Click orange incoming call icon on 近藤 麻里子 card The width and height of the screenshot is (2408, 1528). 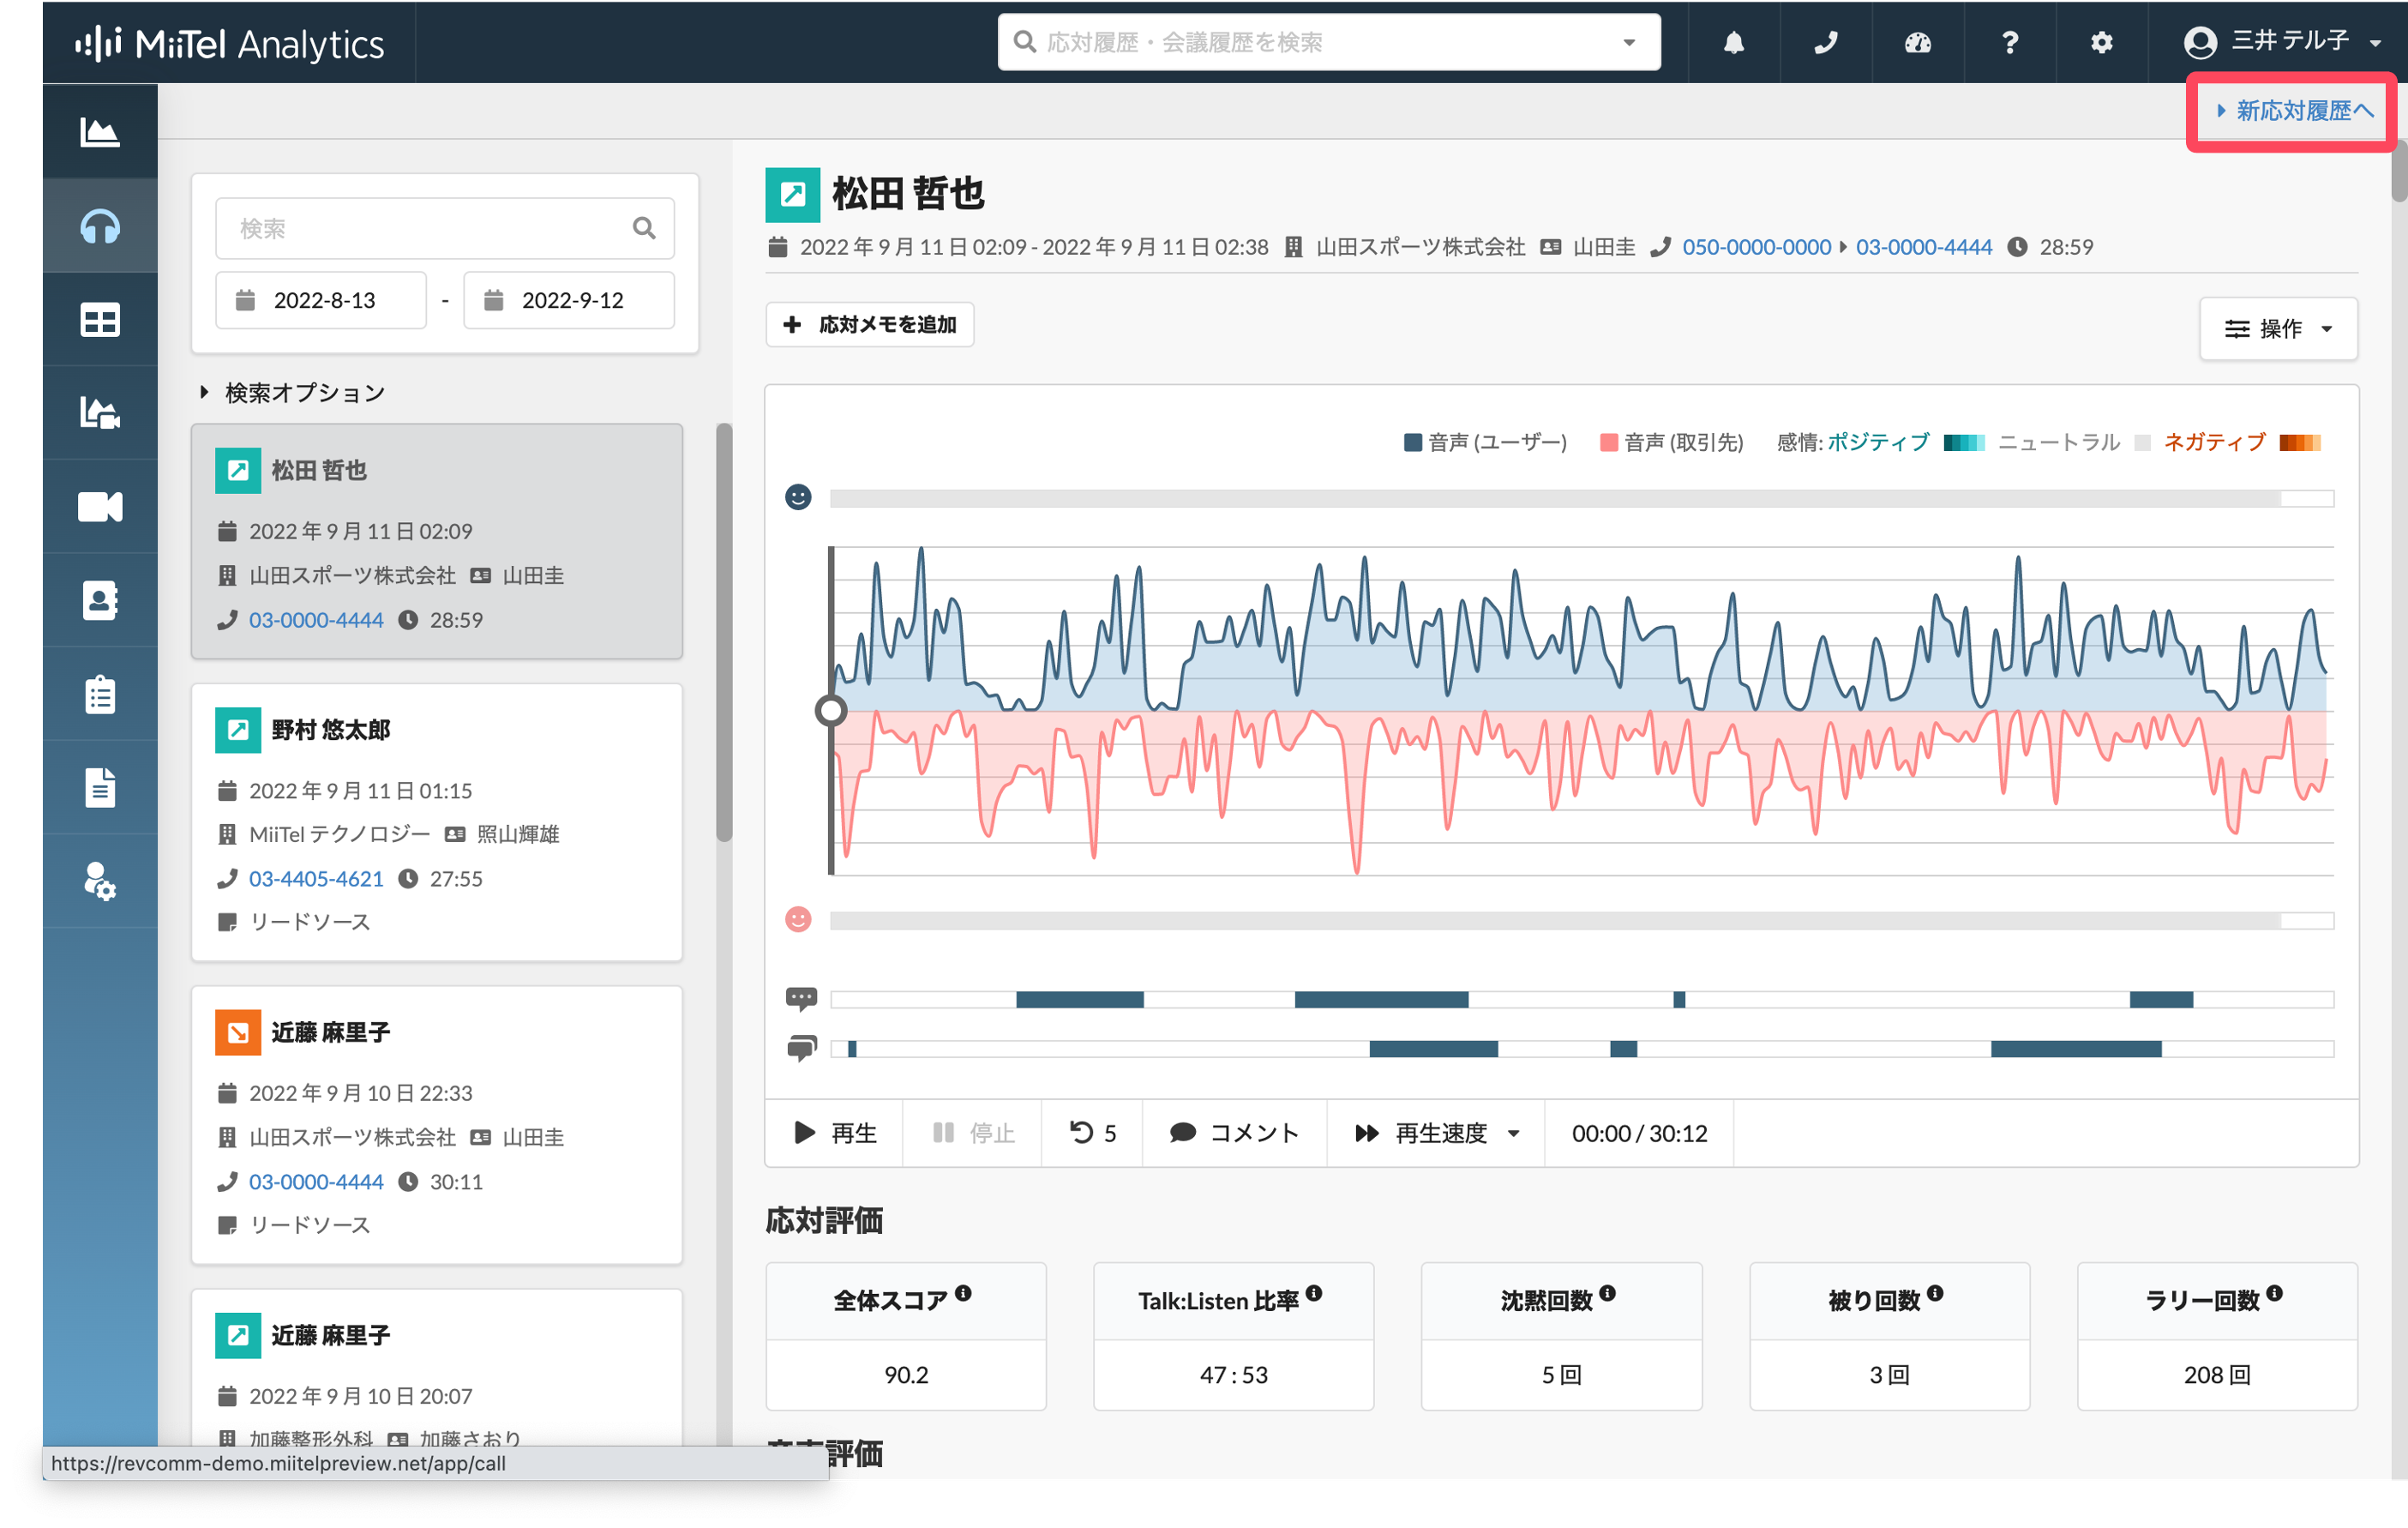coord(238,1032)
